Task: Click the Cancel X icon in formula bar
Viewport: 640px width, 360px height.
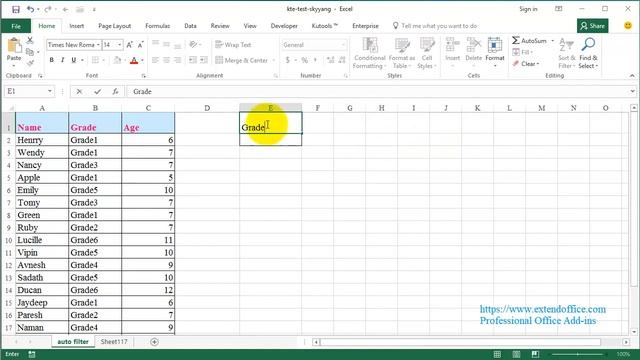Action: (x=79, y=91)
